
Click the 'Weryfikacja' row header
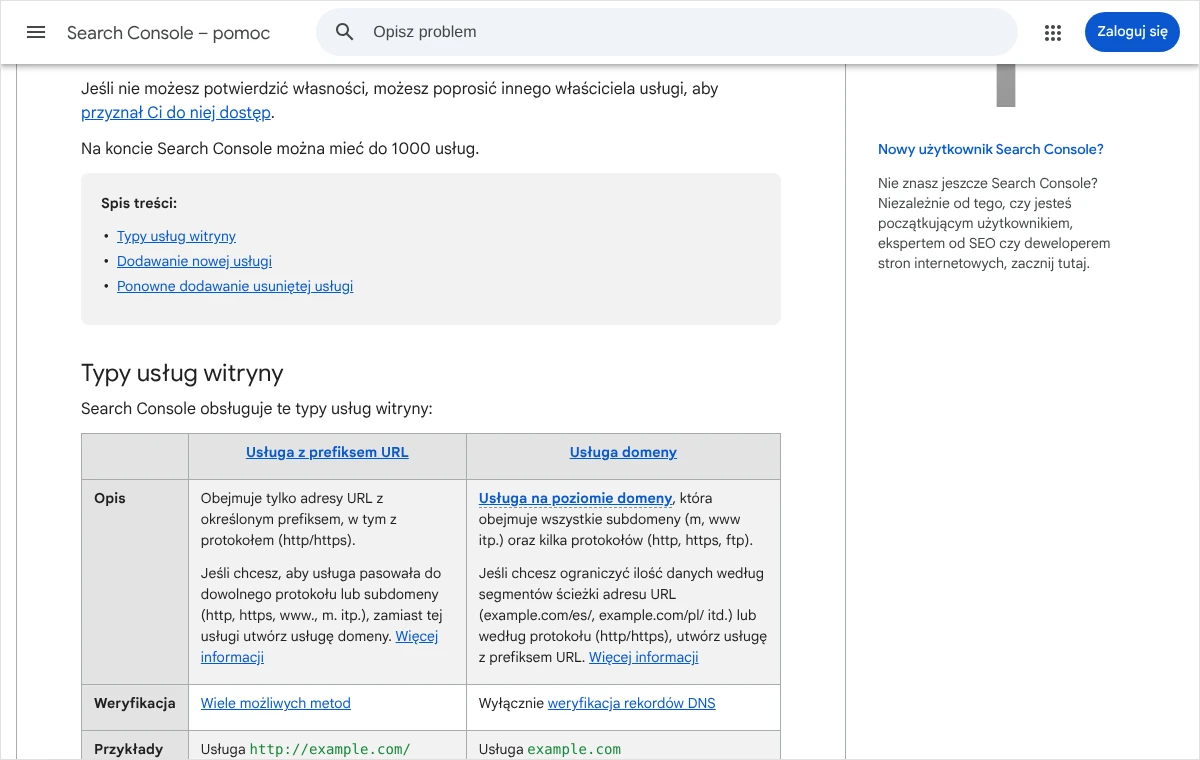135,703
